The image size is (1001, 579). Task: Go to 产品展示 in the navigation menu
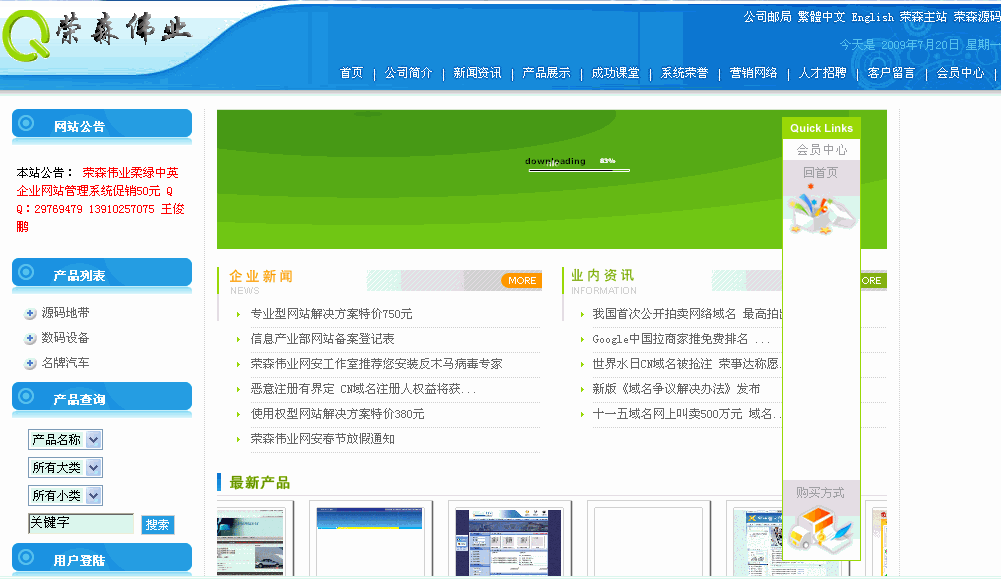tap(546, 73)
